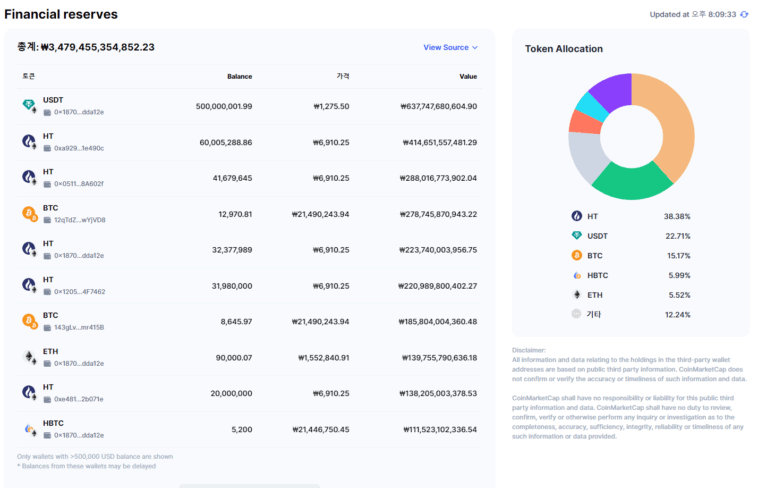The height and width of the screenshot is (488, 758).
Task: Click the HBTC token icon in the table
Action: [x=29, y=429]
